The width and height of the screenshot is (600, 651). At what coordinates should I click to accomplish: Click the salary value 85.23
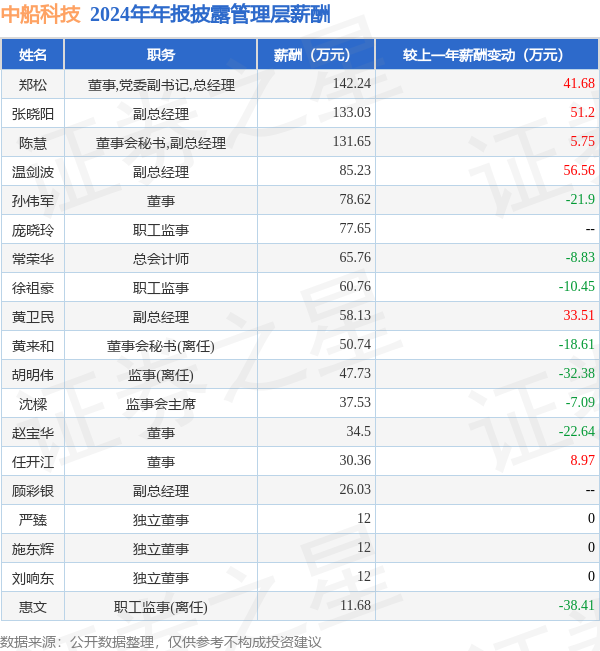355,170
